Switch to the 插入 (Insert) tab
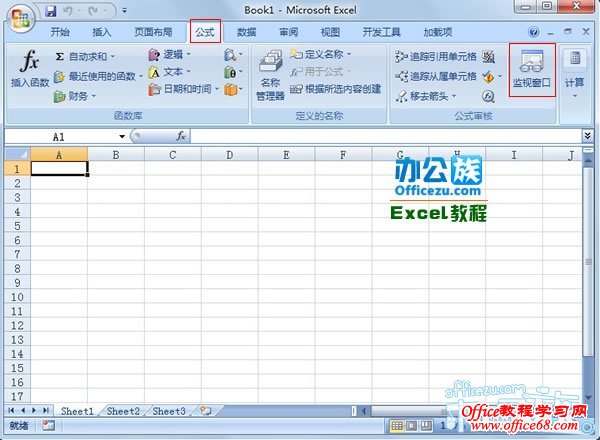This screenshot has width=600, height=440. click(x=102, y=32)
